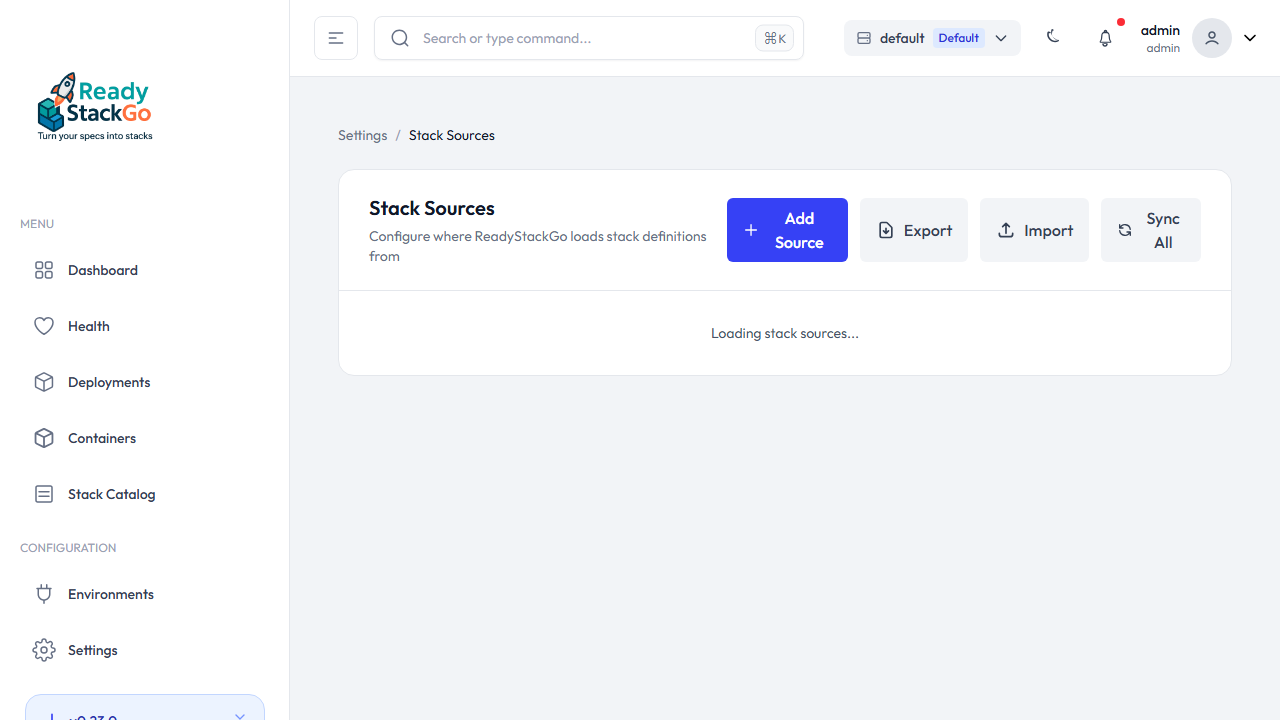Expand the version panel chevron at sidebar bottom
Image resolution: width=1280 pixels, height=720 pixels.
[239, 714]
